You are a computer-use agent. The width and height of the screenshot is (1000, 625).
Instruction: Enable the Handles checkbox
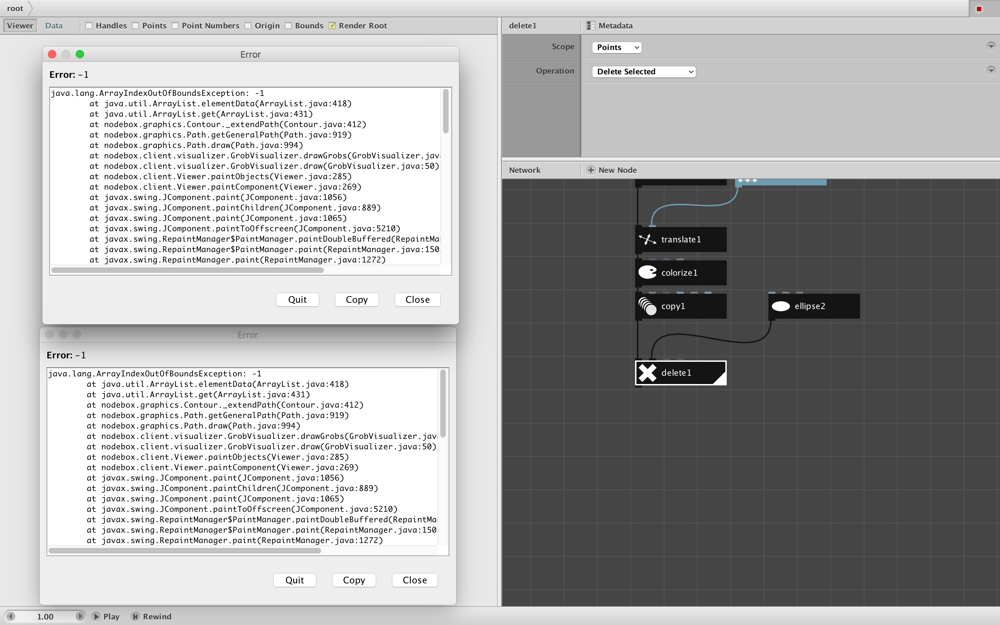point(89,26)
